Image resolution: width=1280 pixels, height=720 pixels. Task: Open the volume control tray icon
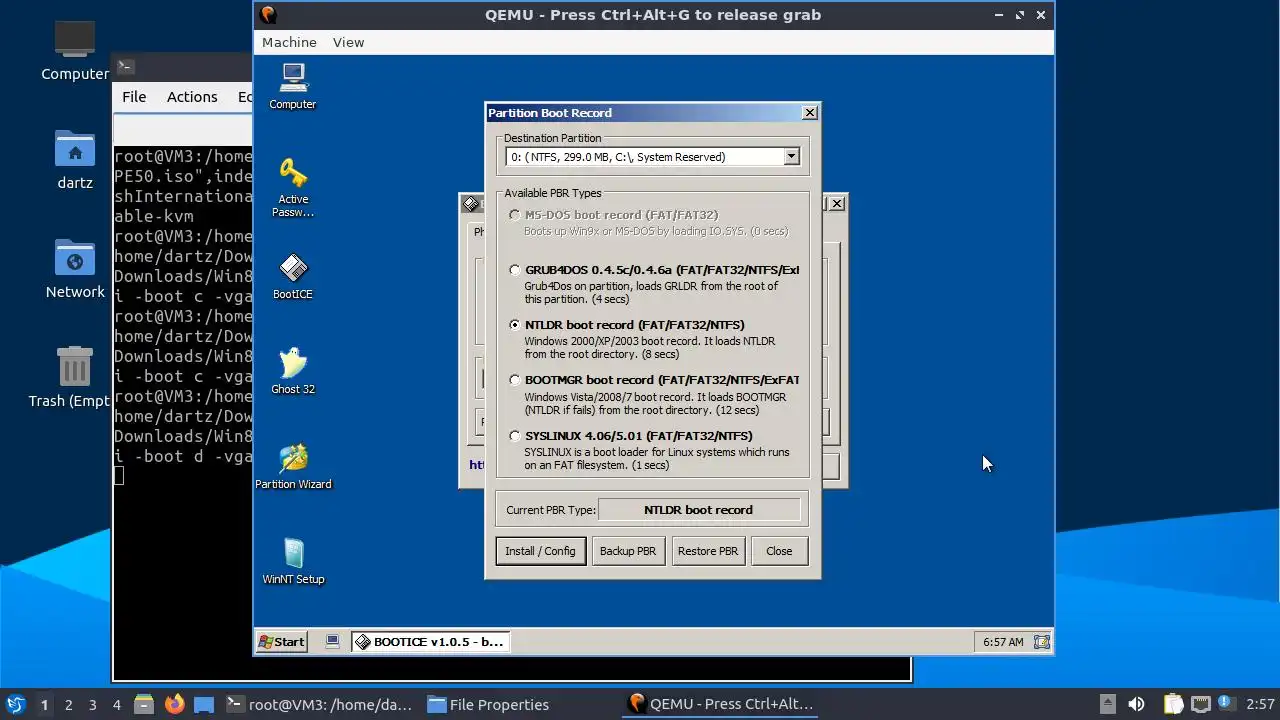click(1136, 704)
